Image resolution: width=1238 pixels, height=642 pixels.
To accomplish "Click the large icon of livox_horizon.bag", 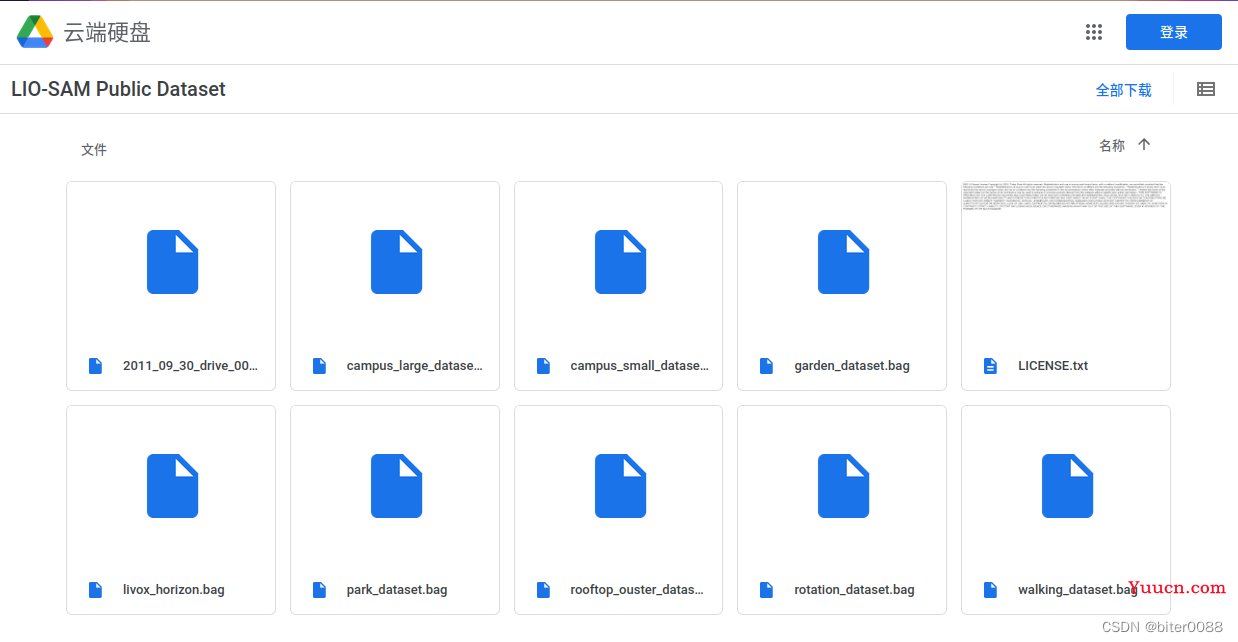I will 172,486.
